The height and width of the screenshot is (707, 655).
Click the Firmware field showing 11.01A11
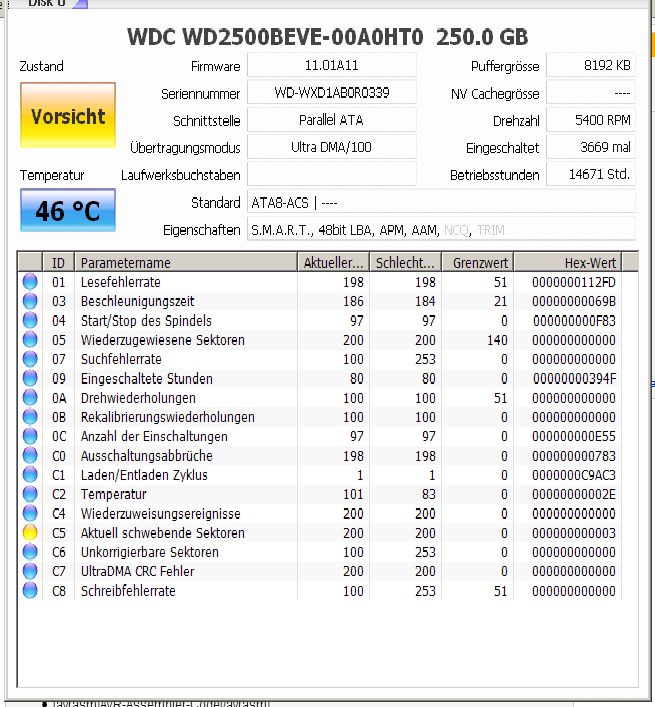(x=332, y=66)
